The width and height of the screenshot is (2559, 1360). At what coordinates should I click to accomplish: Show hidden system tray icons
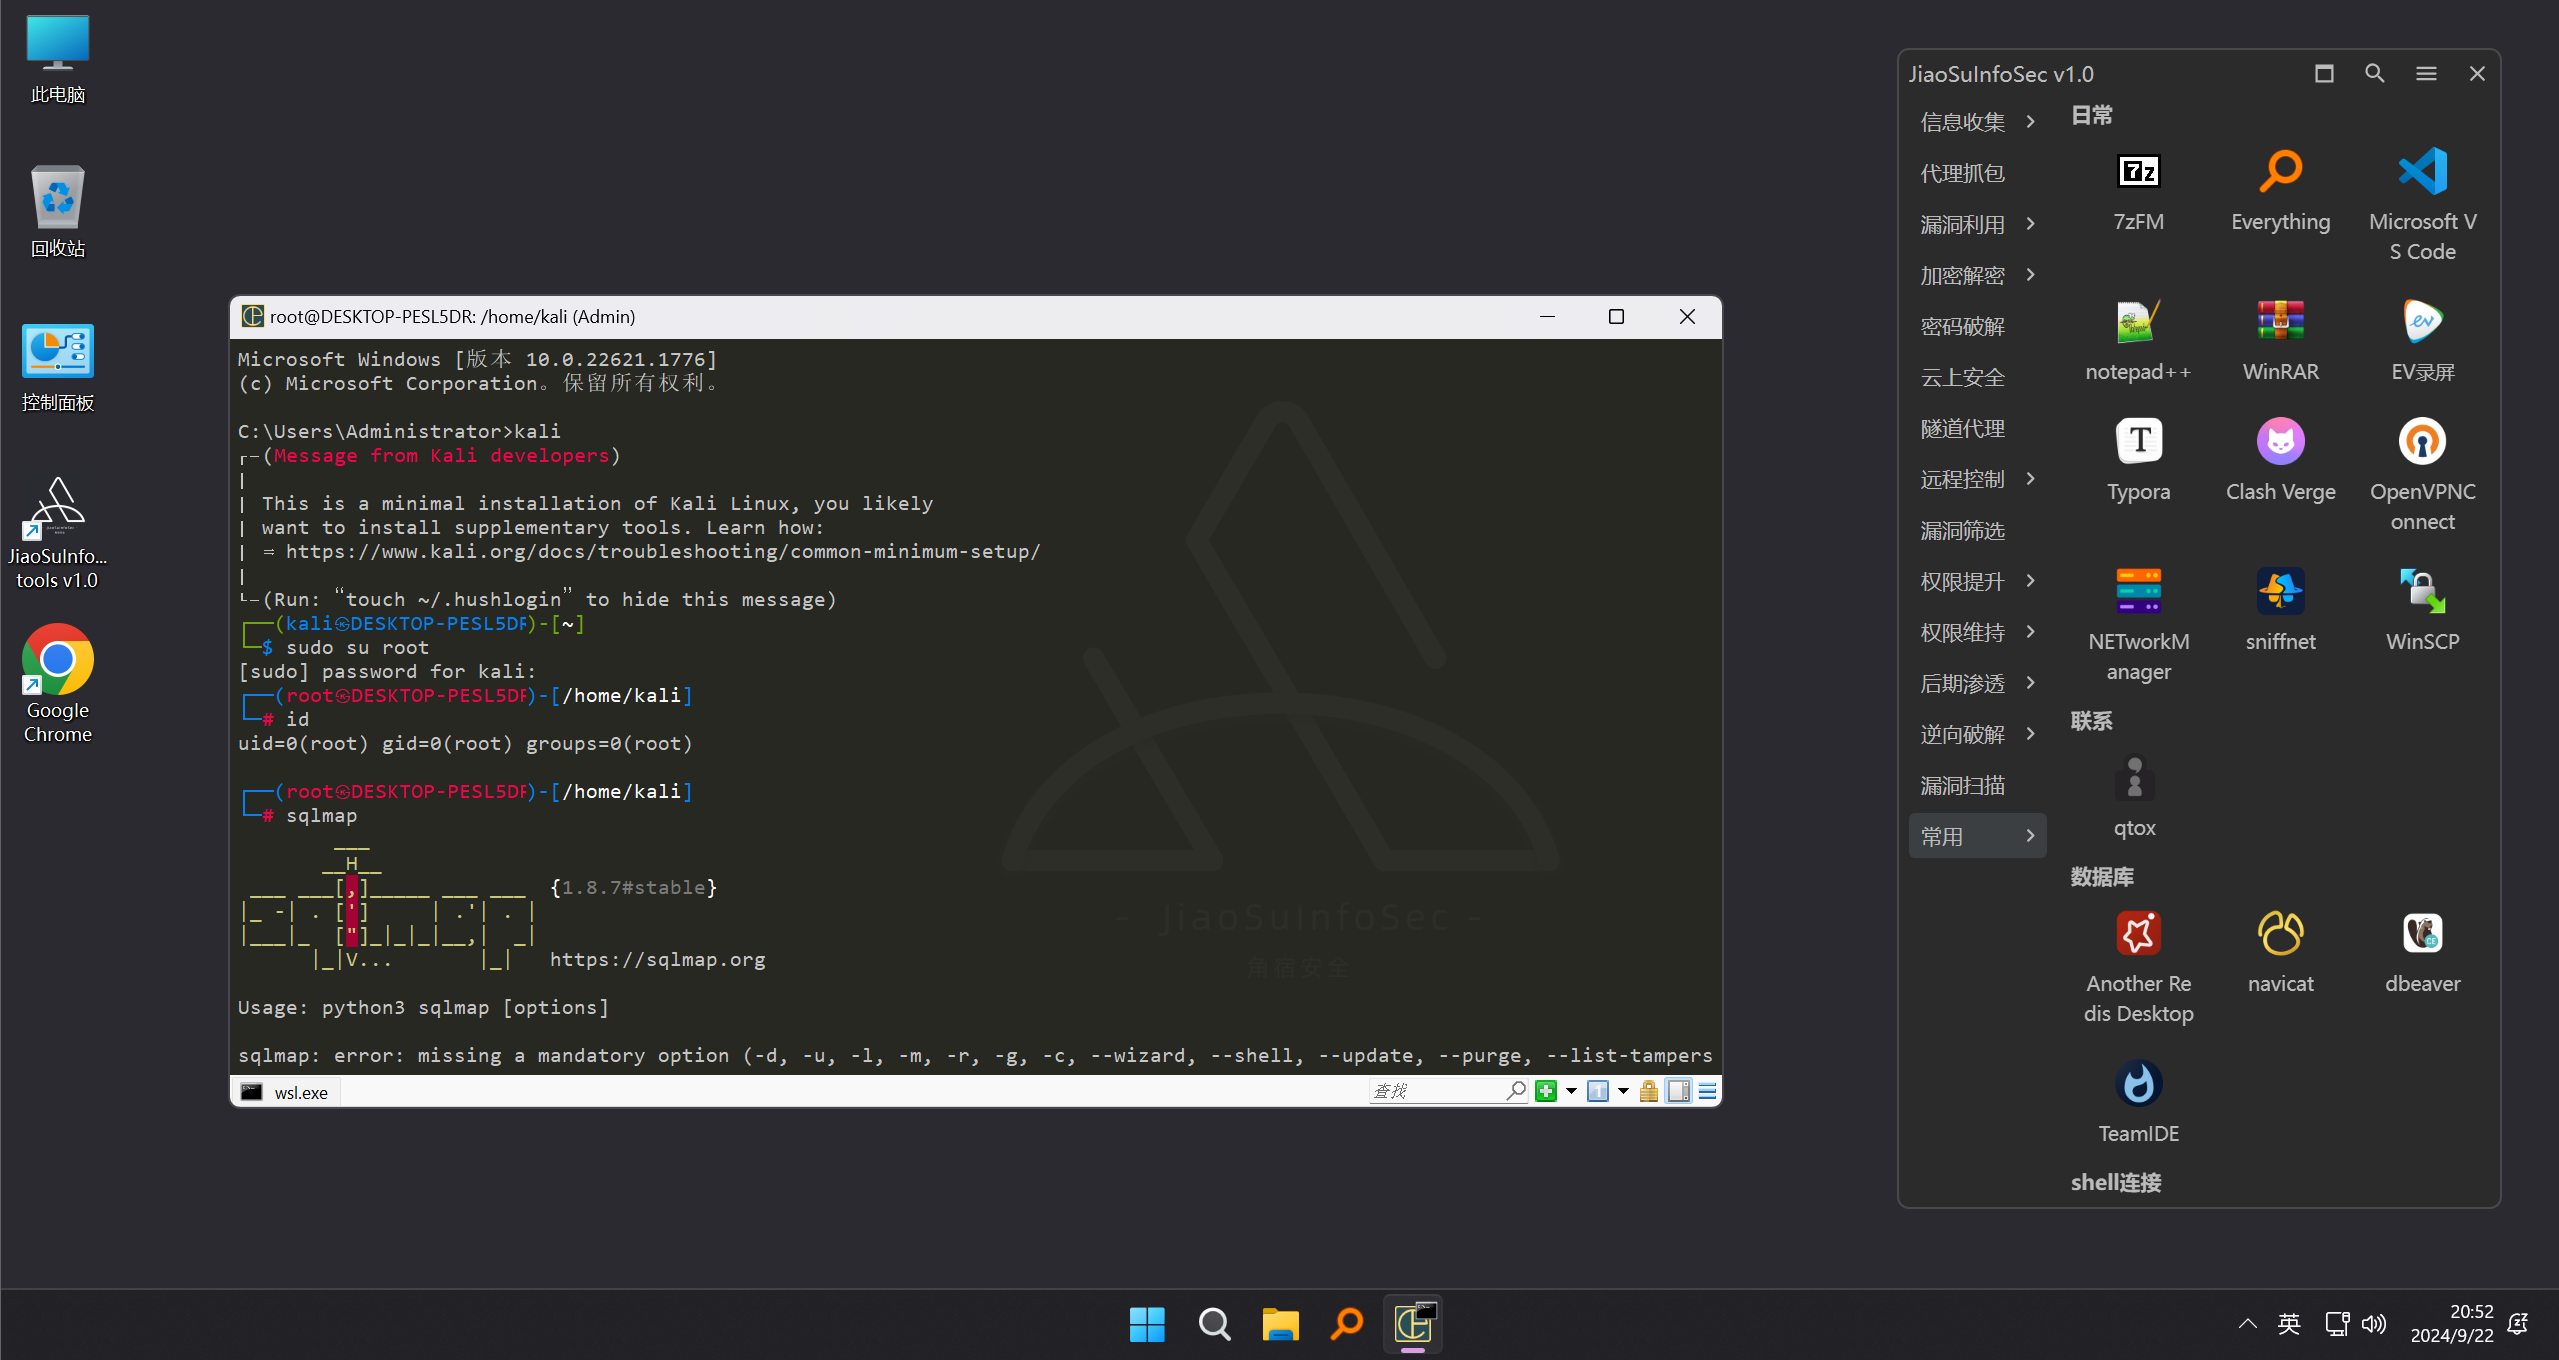point(2246,1324)
